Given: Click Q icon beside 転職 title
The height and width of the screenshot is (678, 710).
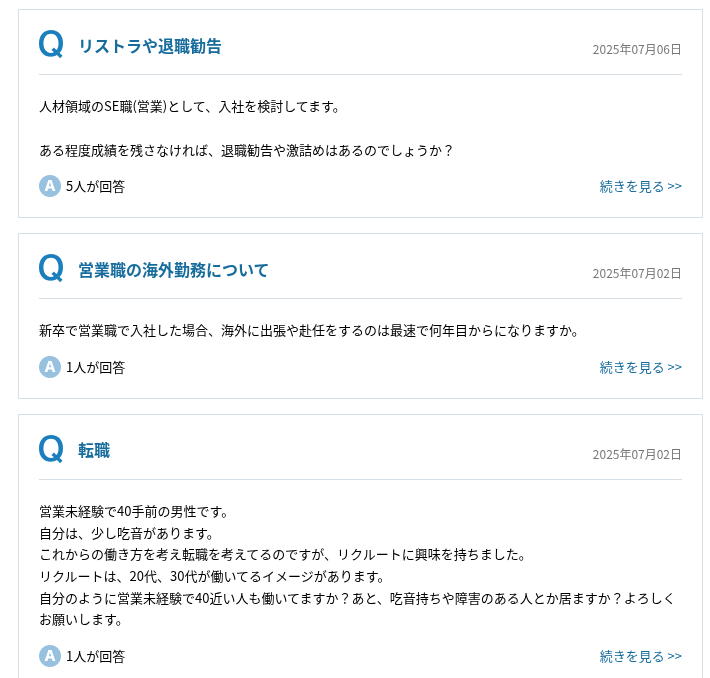Looking at the screenshot, I should click(51, 449).
